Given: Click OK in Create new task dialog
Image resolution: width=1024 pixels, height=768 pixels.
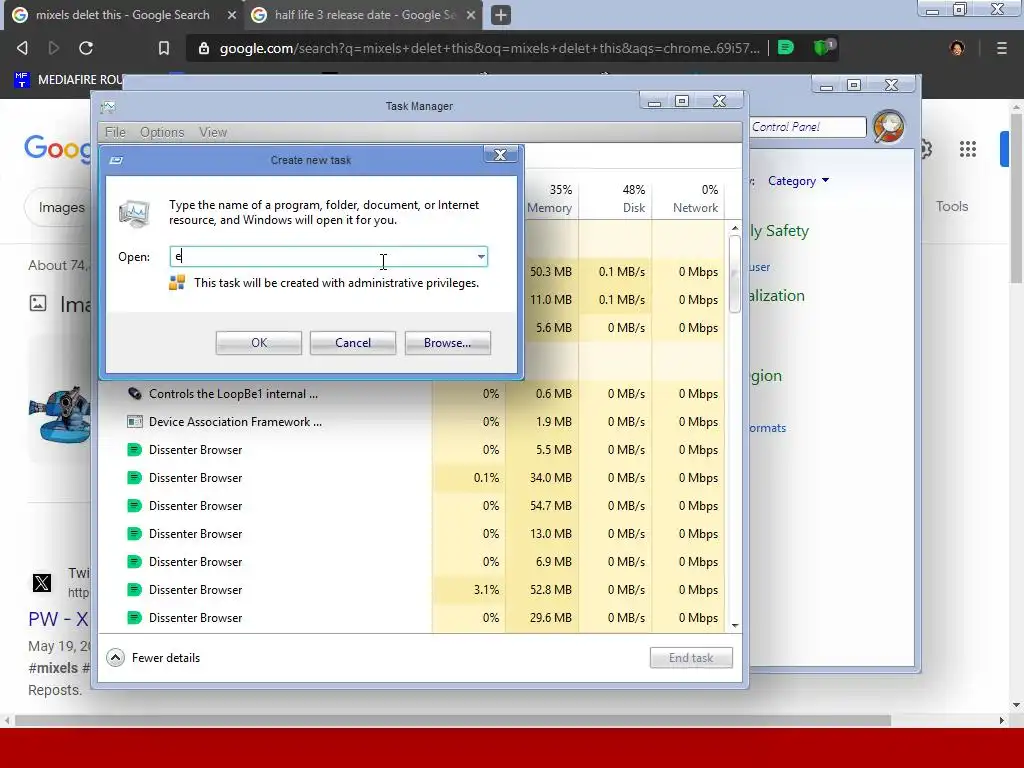Looking at the screenshot, I should (259, 343).
